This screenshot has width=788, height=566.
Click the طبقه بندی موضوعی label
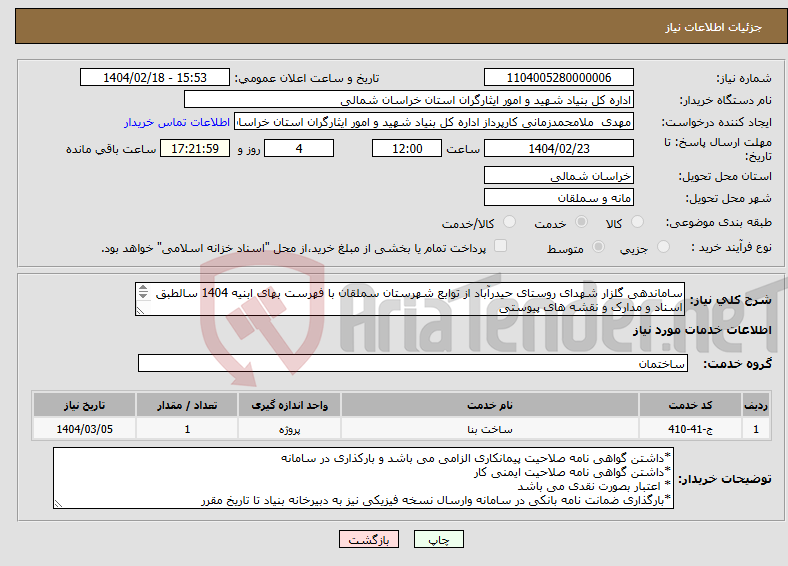[719, 222]
